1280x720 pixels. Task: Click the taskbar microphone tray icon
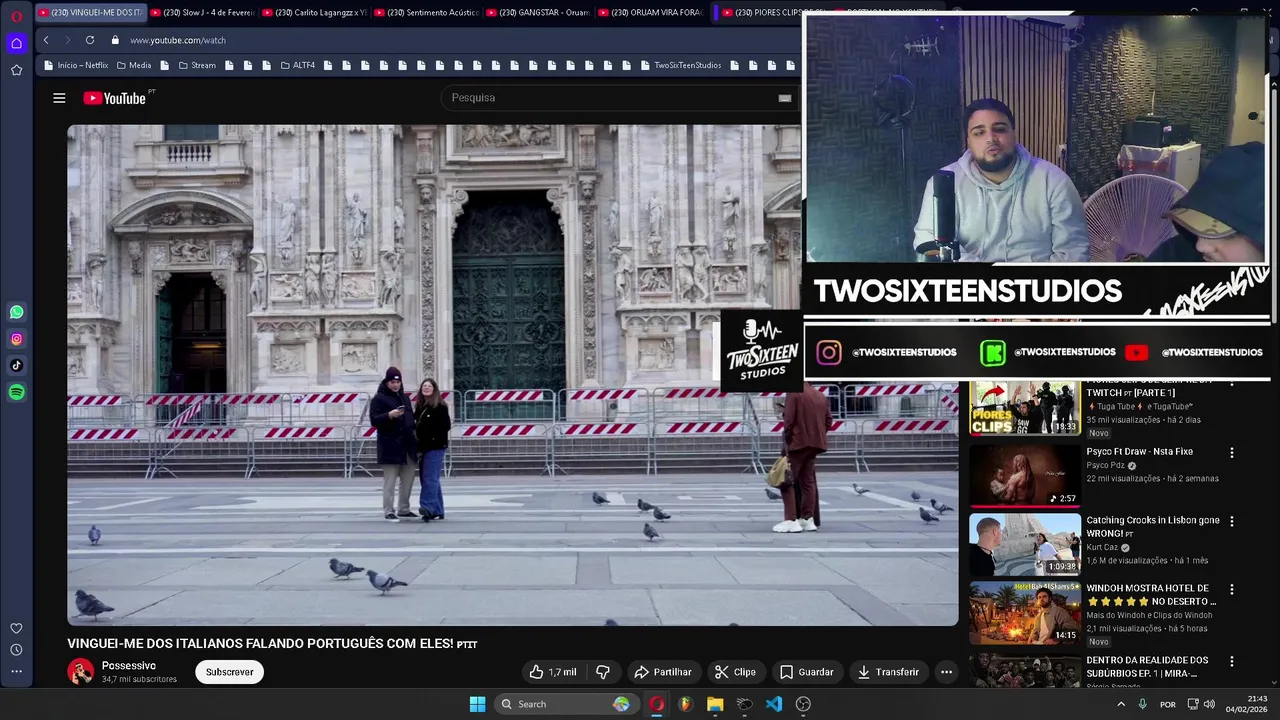pos(1142,704)
